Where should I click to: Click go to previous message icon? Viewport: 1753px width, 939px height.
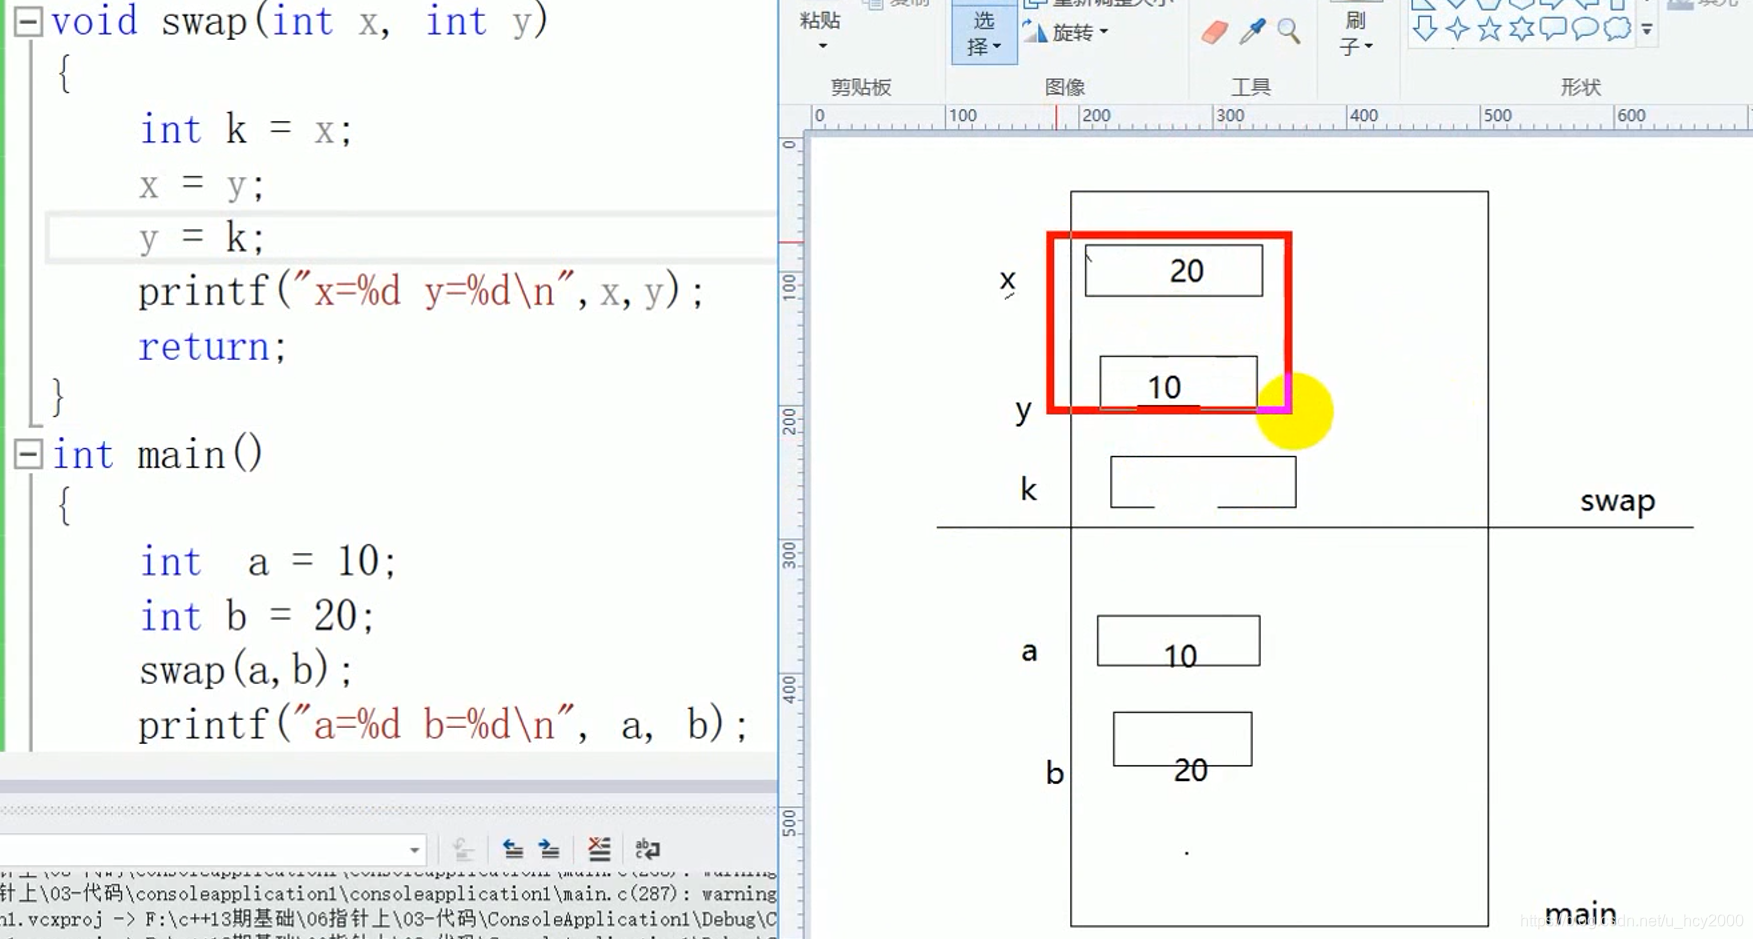coord(513,849)
